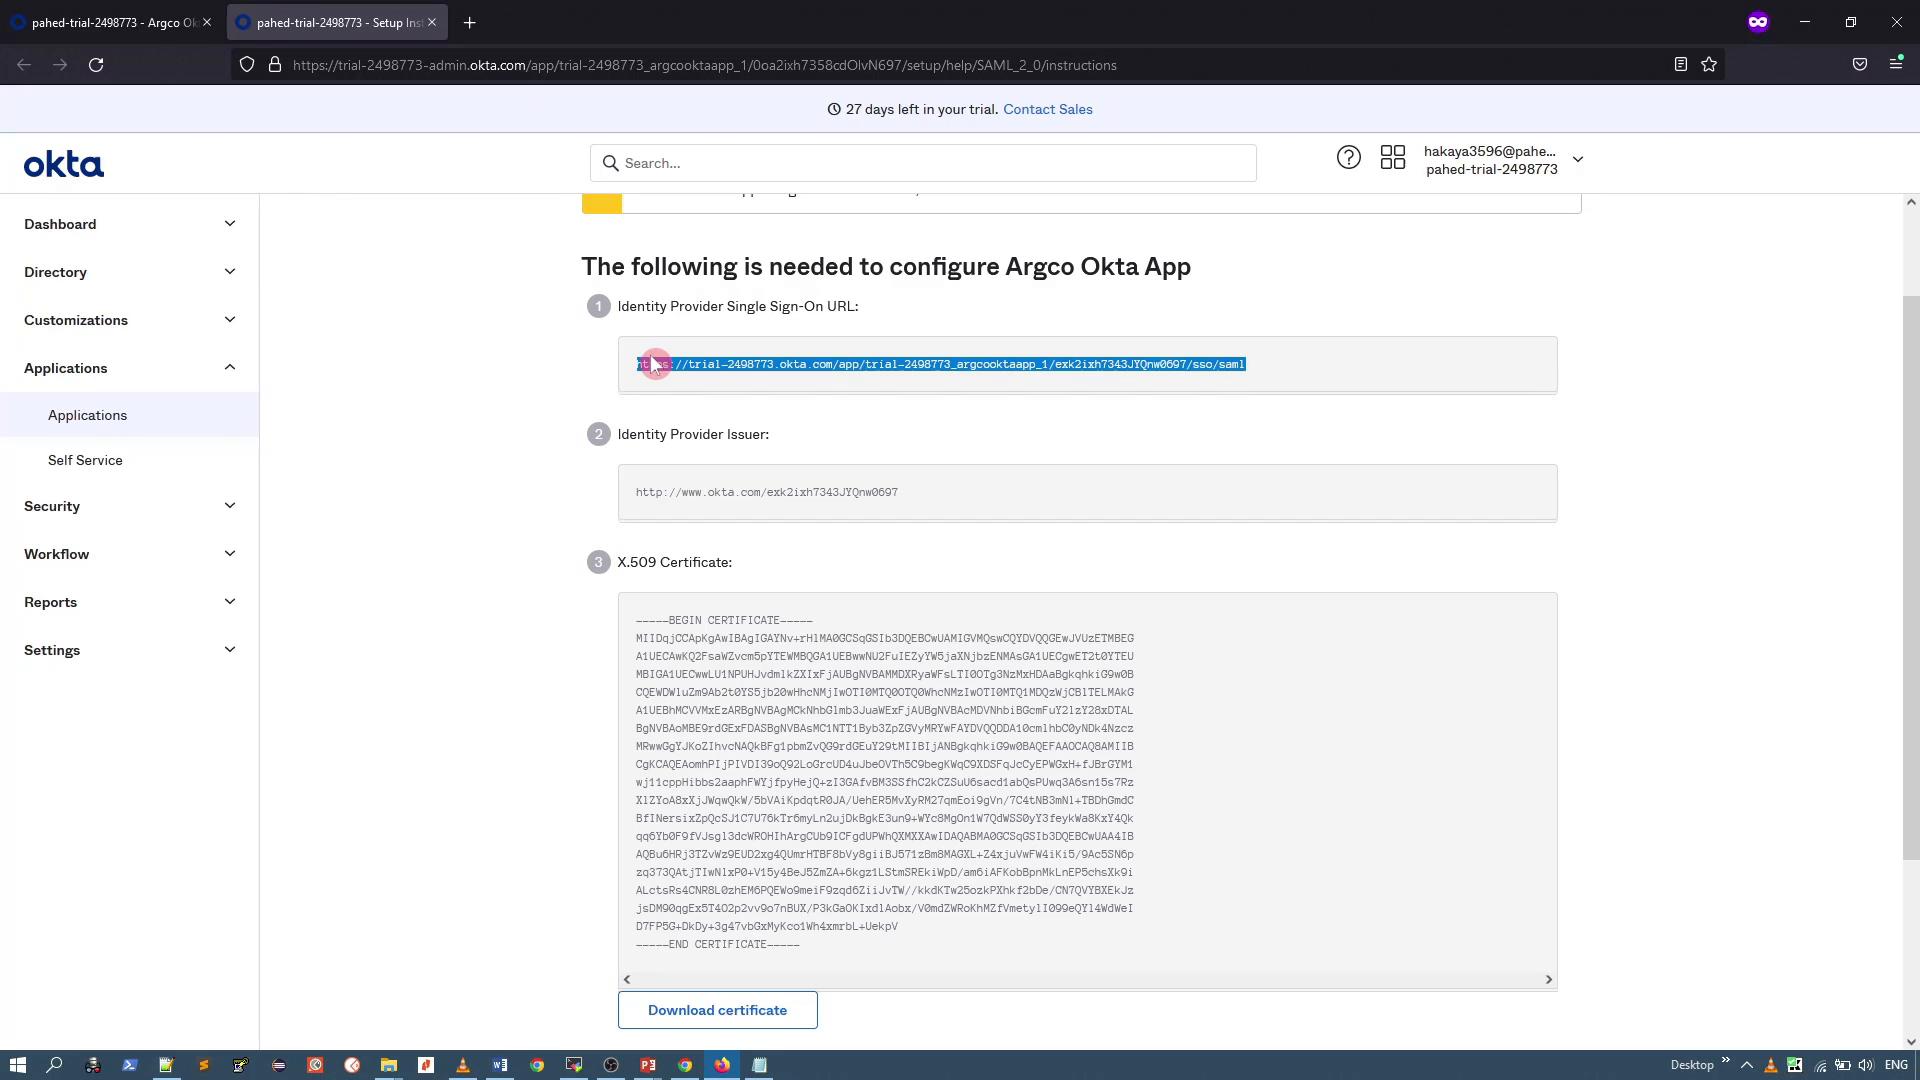Click the highlighted Single Sign-On URL
Image resolution: width=1920 pixels, height=1080 pixels.
point(941,364)
